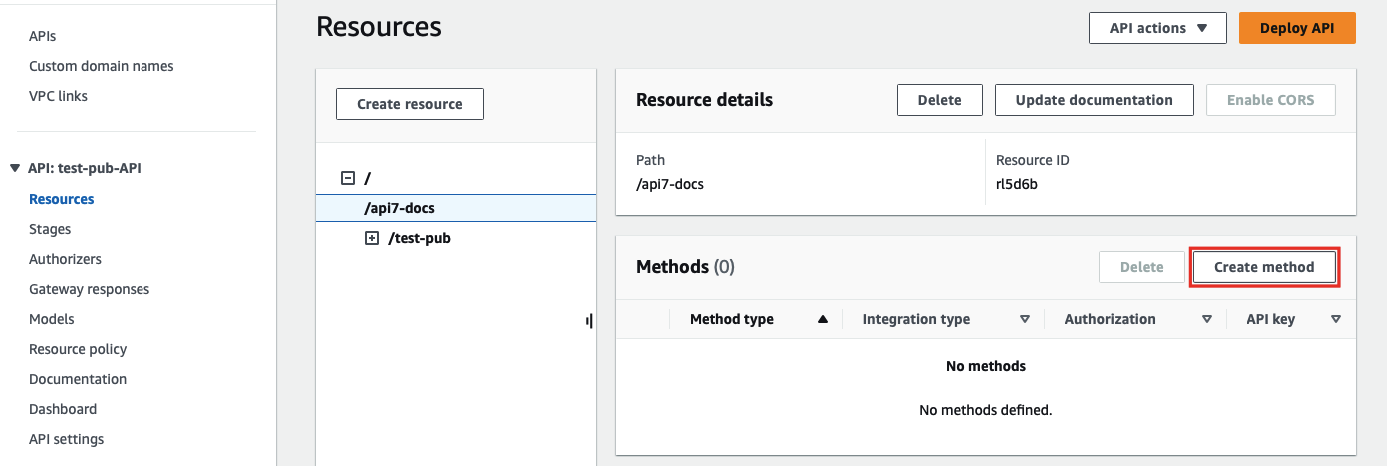1387x466 pixels.
Task: Collapse the root "/" resource tree node
Action: click(348, 178)
